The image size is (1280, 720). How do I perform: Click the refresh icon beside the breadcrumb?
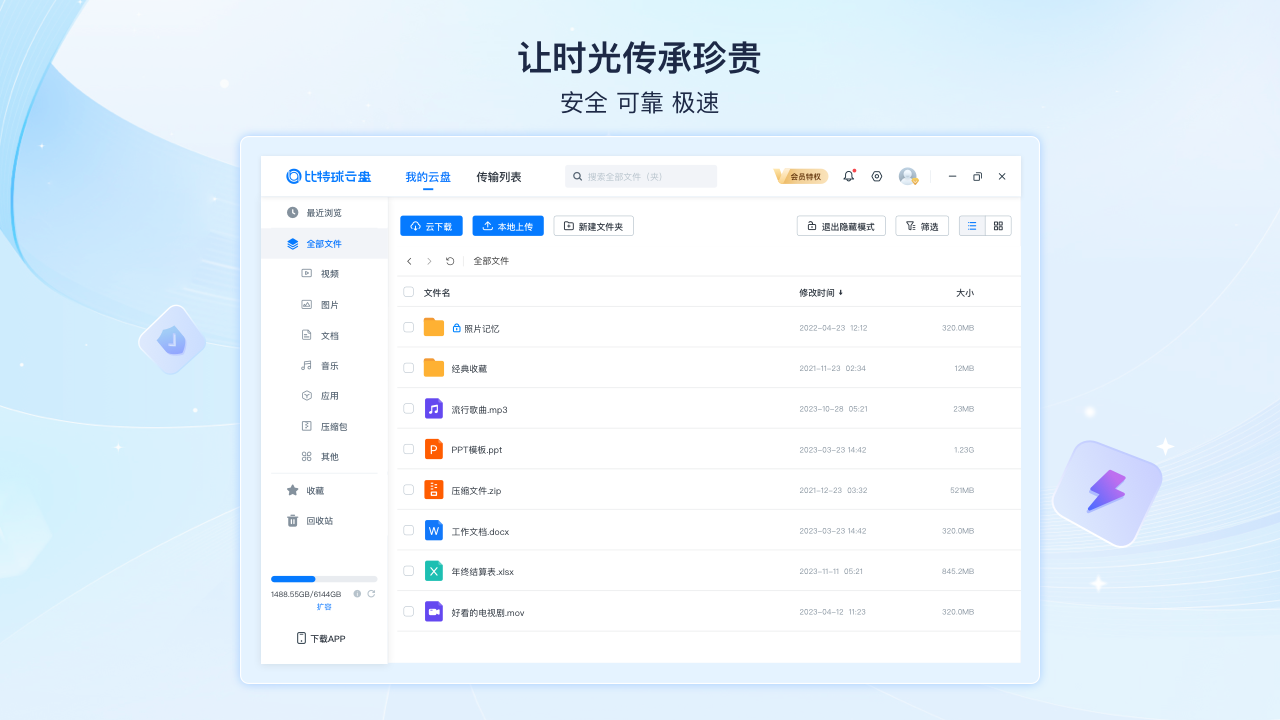[450, 261]
